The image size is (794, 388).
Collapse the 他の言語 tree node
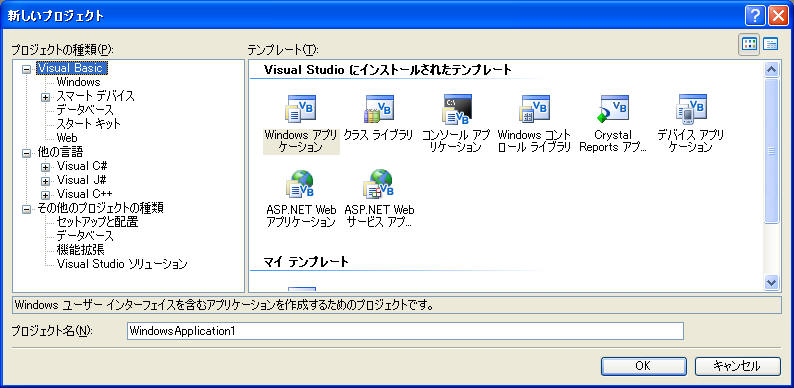[x=27, y=152]
